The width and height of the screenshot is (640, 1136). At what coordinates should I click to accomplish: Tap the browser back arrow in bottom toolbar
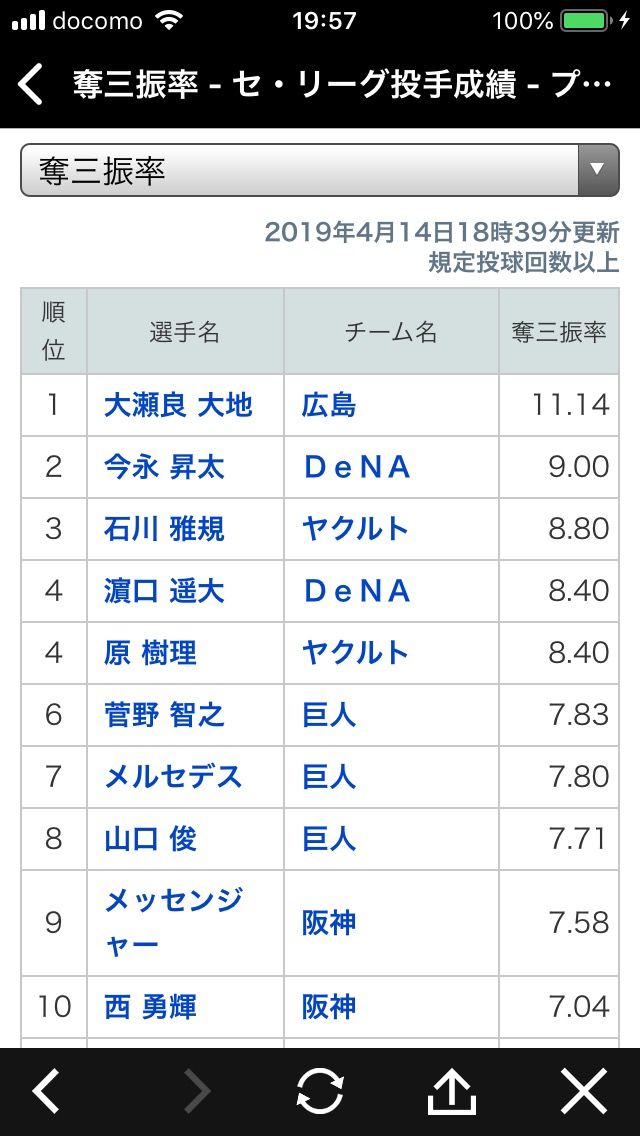point(46,1091)
